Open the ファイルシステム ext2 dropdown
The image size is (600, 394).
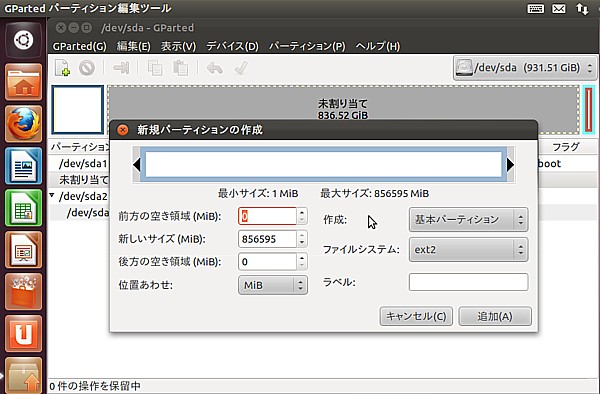point(468,250)
